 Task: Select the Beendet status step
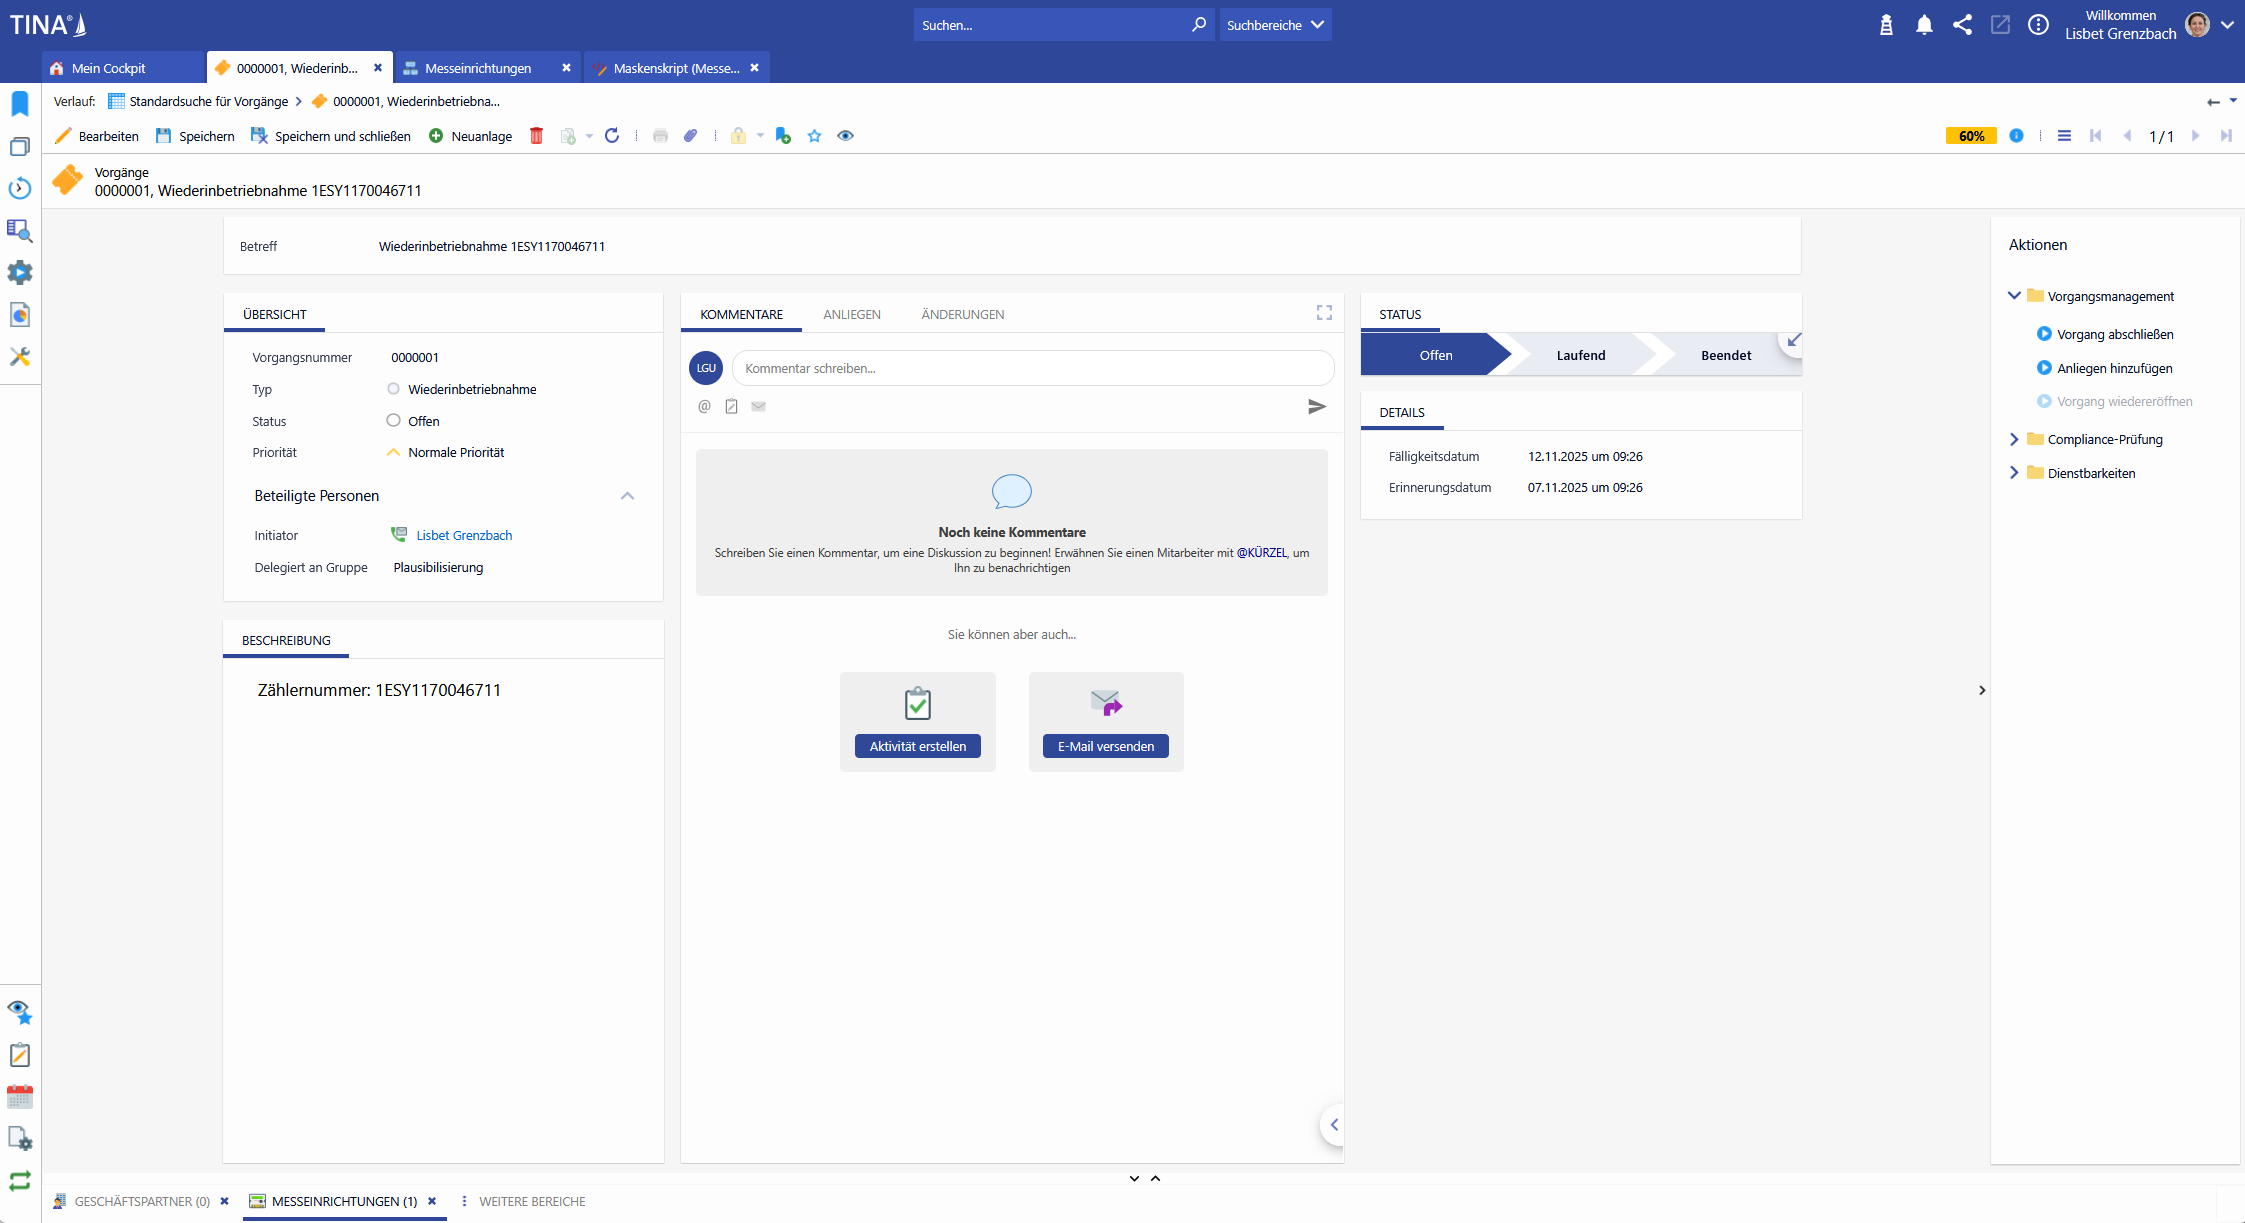click(1725, 355)
